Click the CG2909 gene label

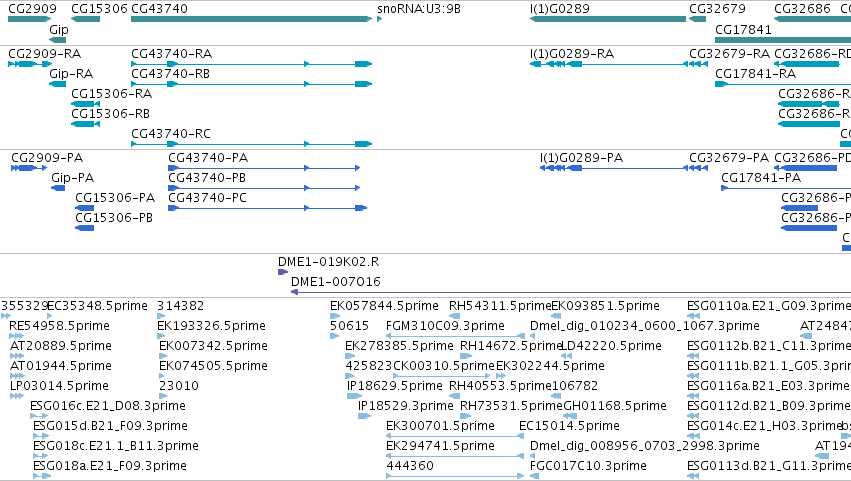[x=32, y=9]
